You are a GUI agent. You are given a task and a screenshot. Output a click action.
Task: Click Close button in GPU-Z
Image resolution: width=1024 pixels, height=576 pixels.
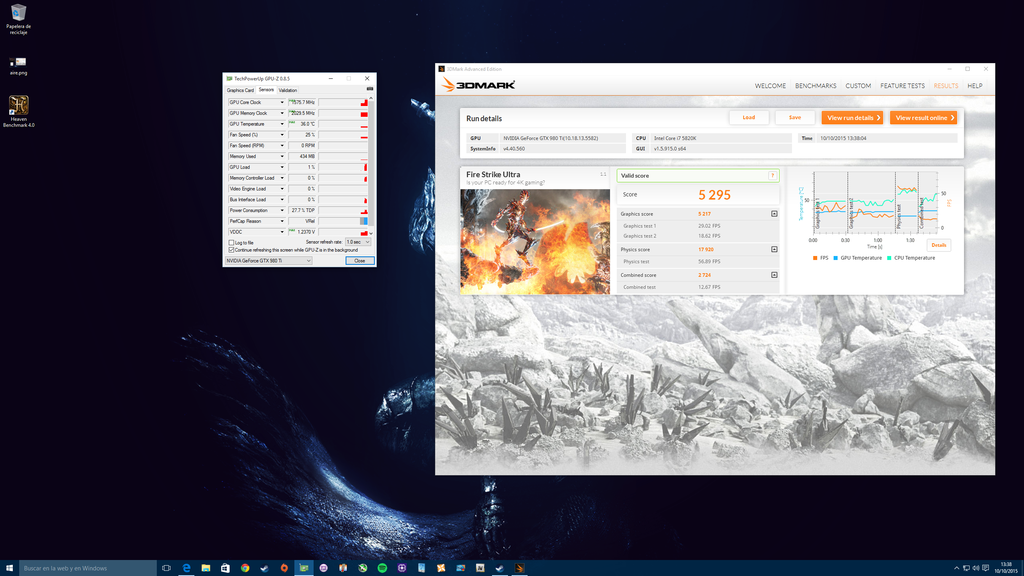[x=360, y=261]
